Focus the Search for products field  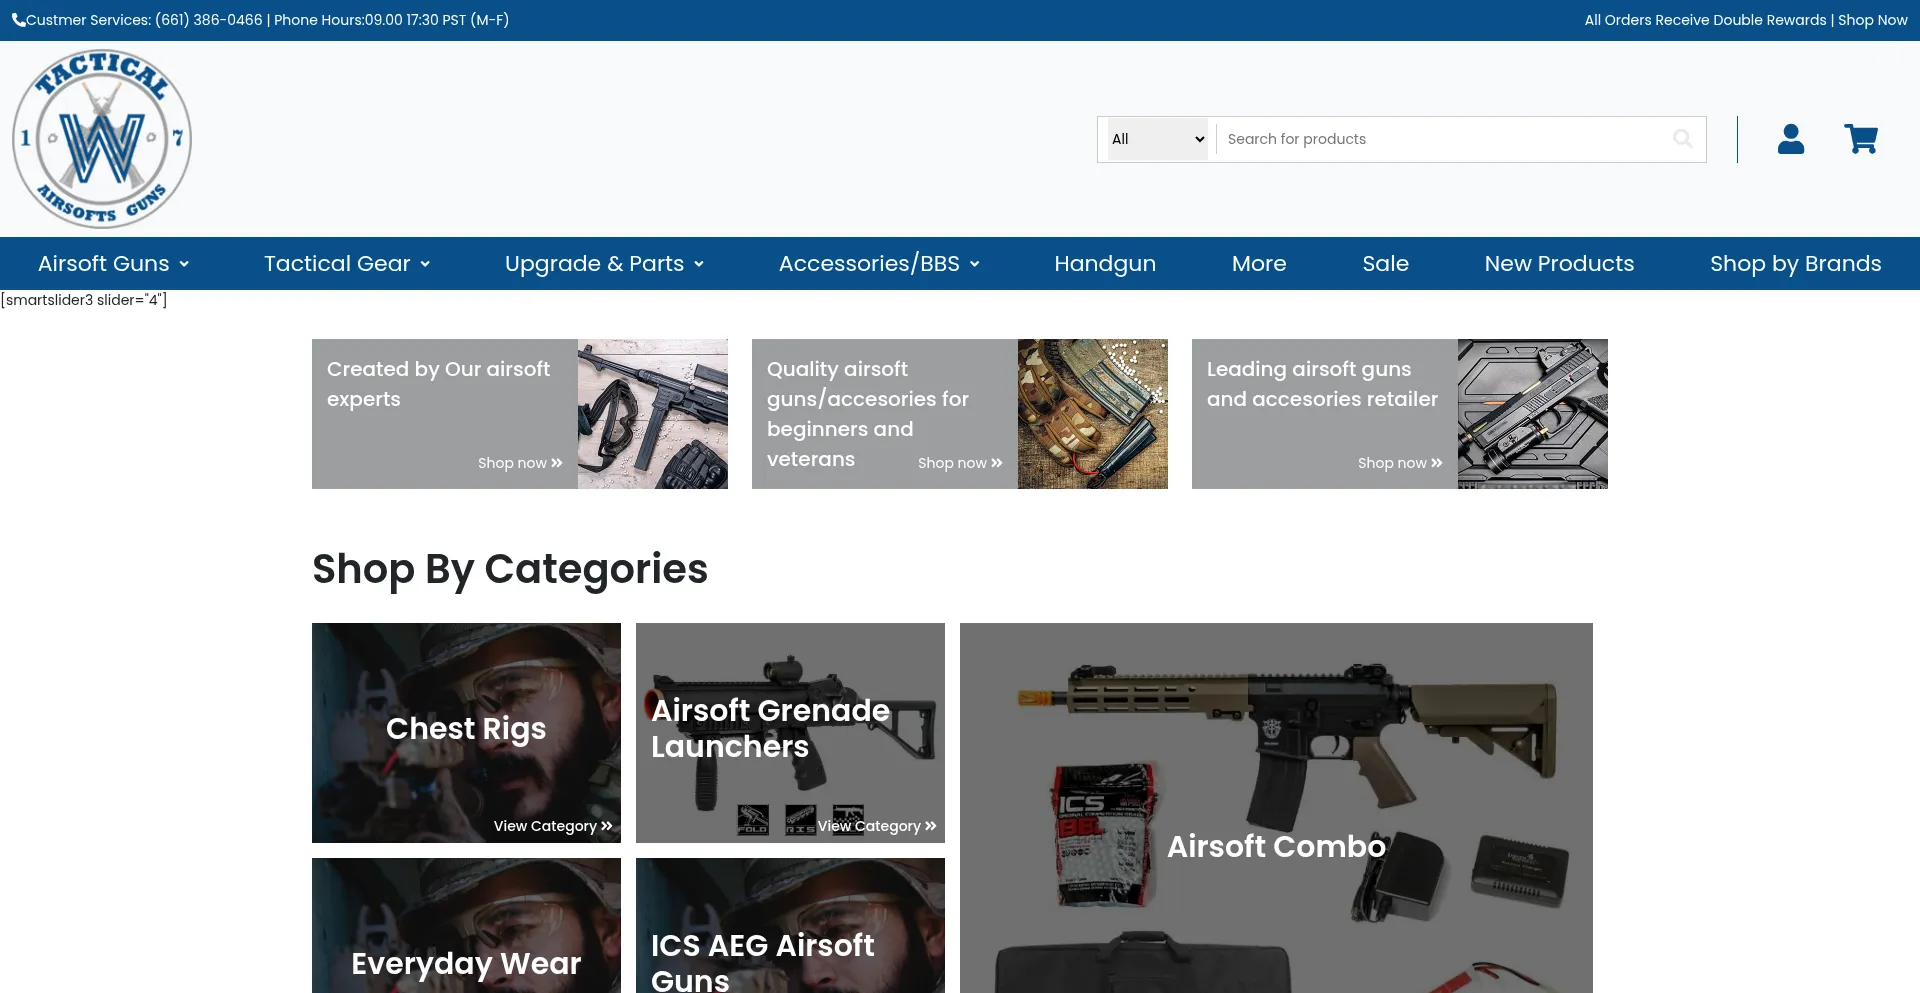click(x=1440, y=139)
